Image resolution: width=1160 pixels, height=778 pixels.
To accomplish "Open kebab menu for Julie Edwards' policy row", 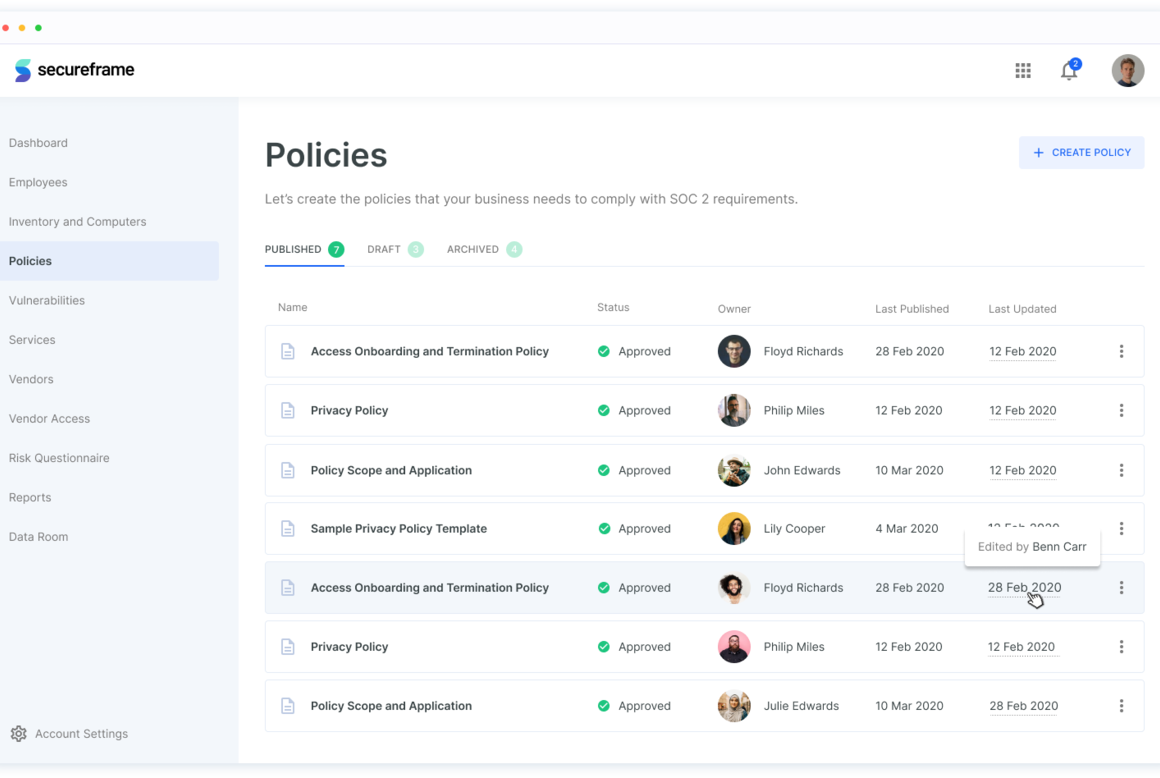I will [x=1122, y=706].
